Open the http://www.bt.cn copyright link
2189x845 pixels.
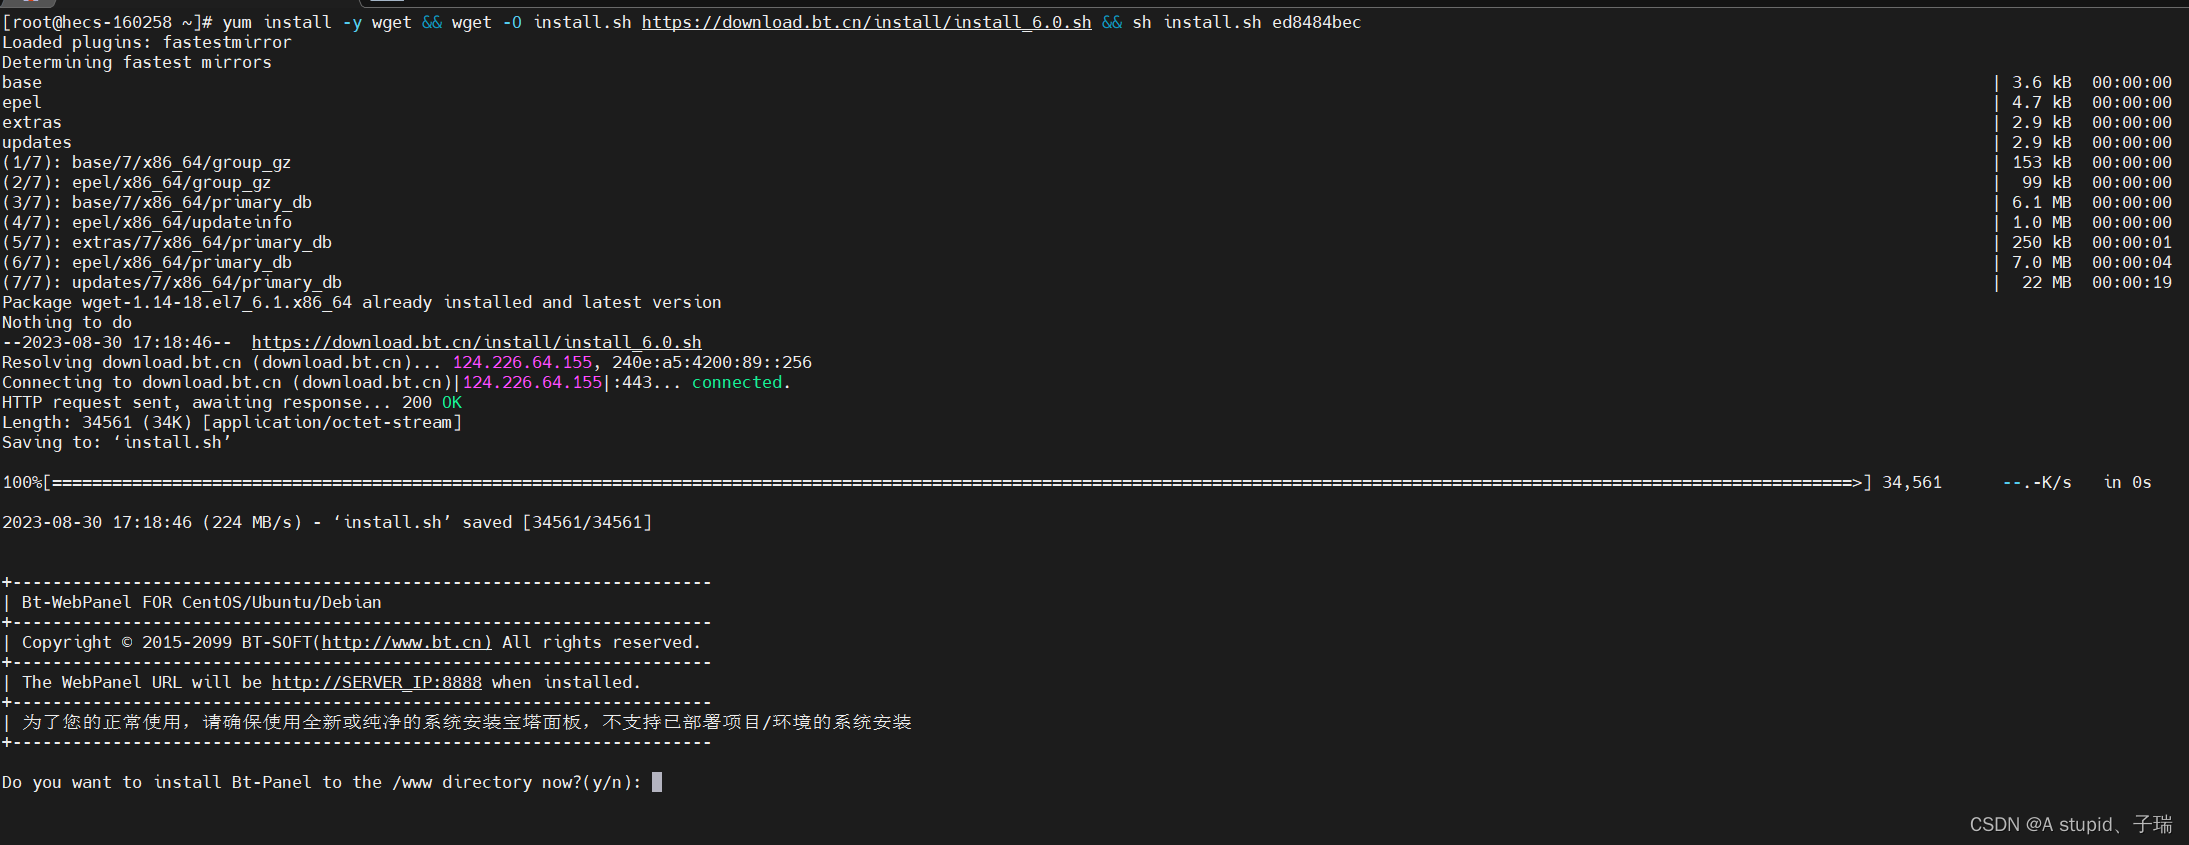(x=406, y=642)
